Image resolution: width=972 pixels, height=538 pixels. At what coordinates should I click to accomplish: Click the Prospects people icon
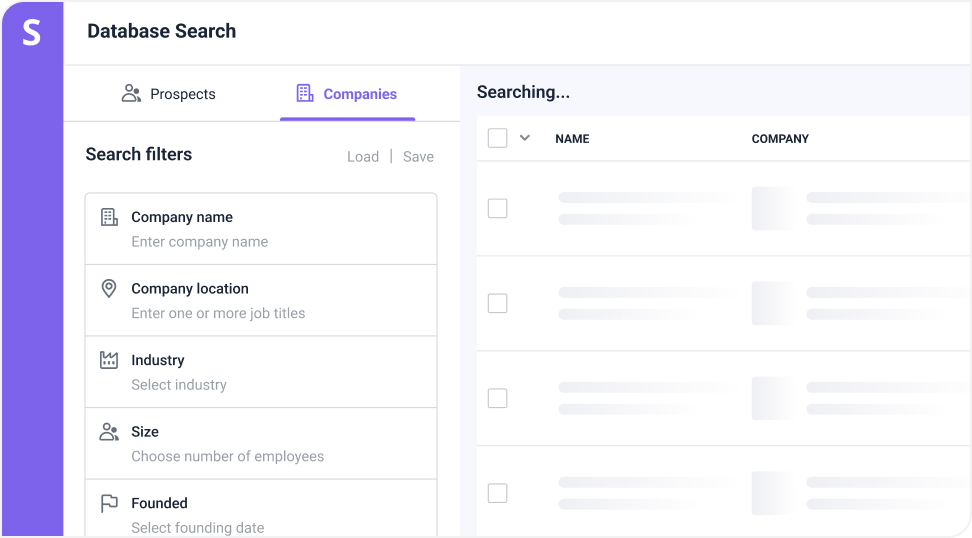coord(131,94)
